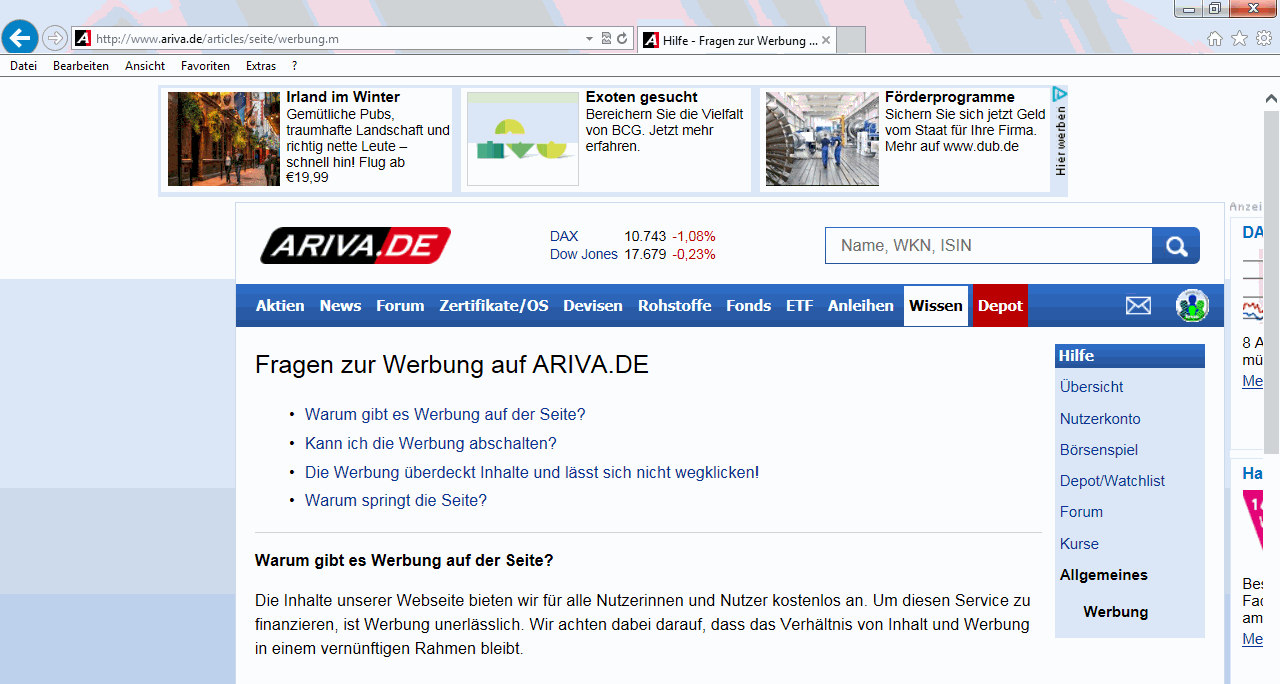Screen dimensions: 1280x684
Task: Open the Rohstoffe section
Action: click(x=675, y=306)
